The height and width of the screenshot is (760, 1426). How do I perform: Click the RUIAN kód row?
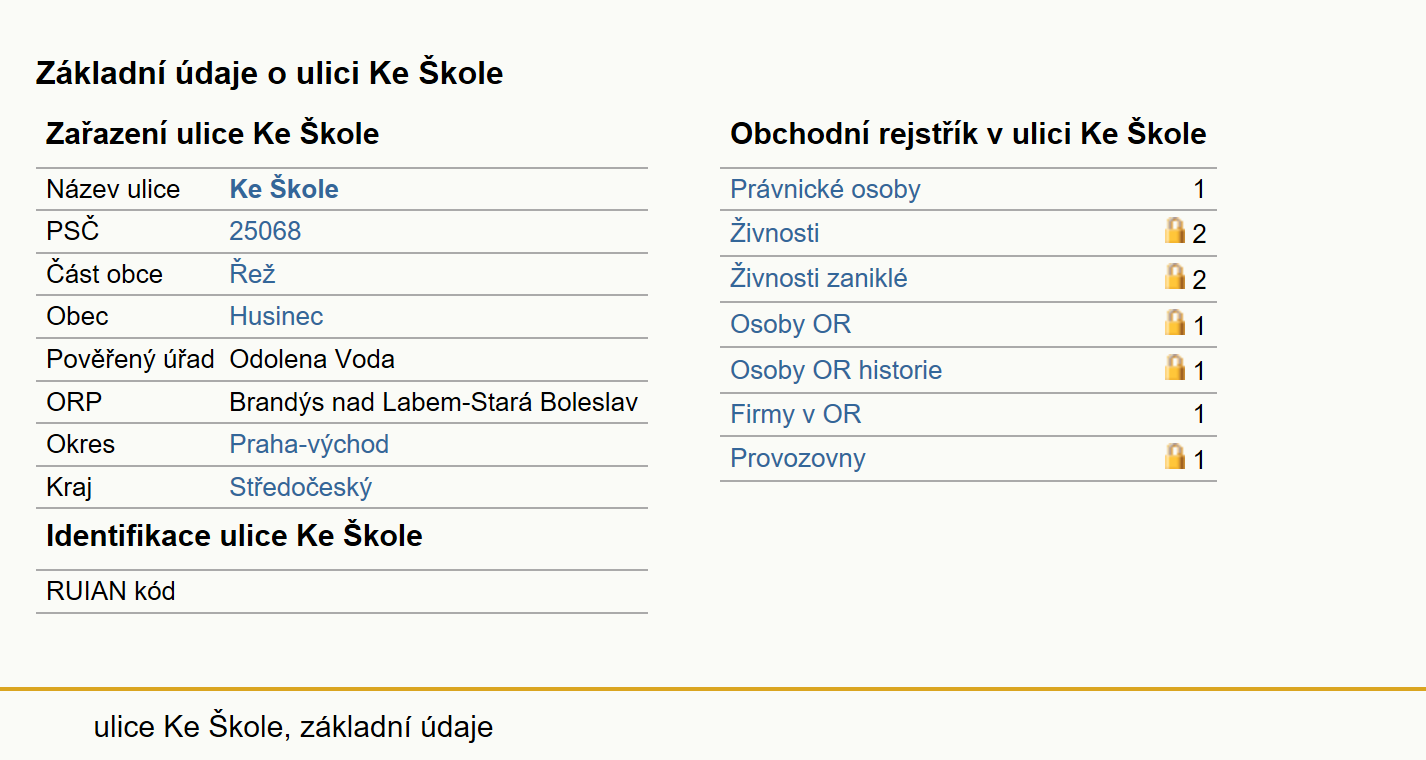pyautogui.click(x=342, y=591)
